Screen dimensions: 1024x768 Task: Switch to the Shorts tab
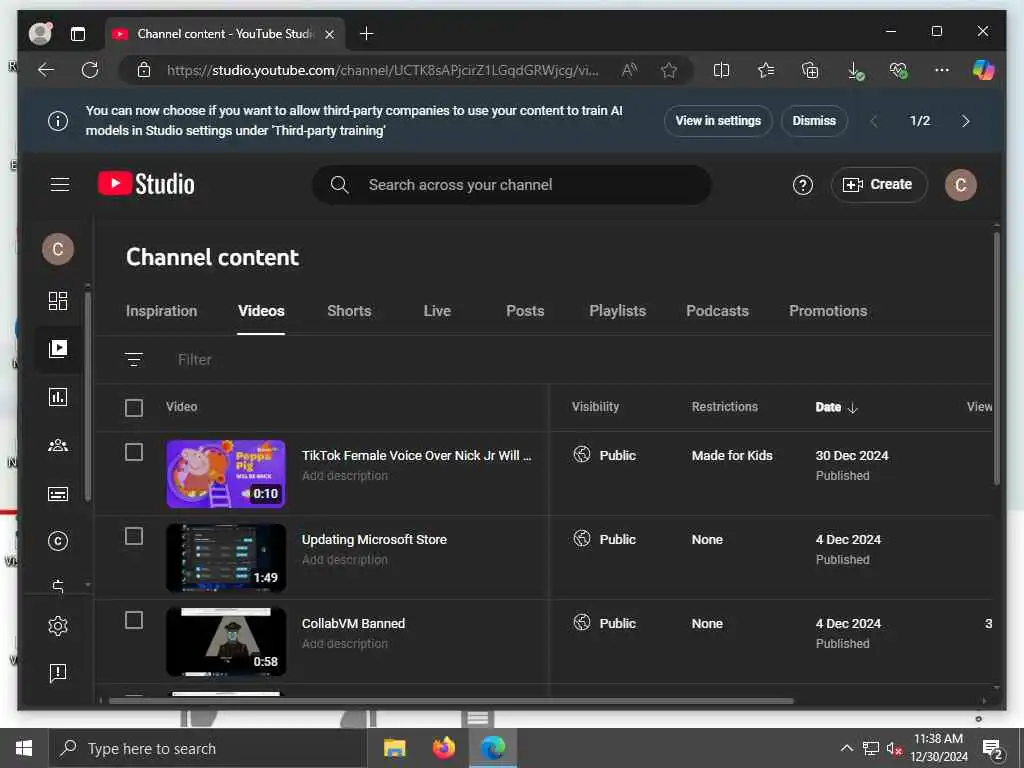click(x=349, y=311)
